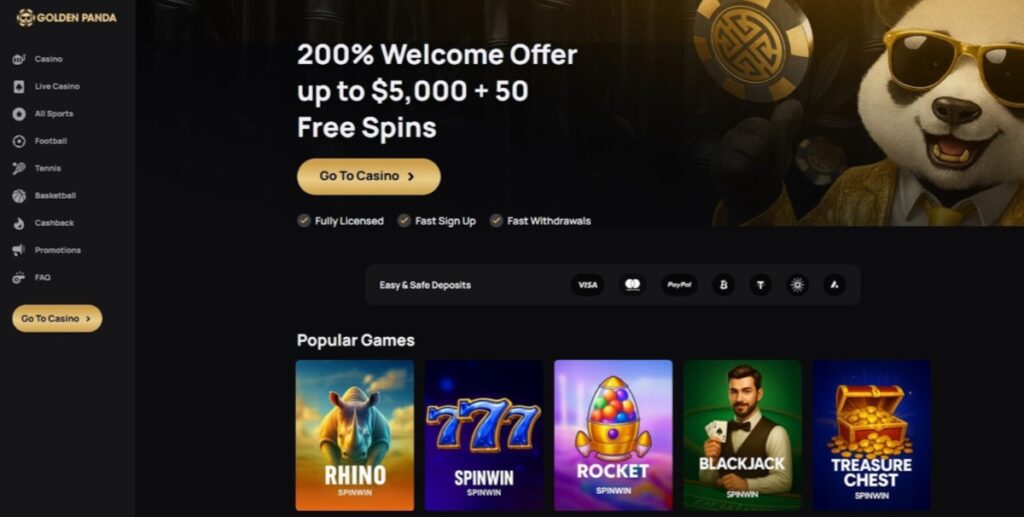This screenshot has width=1024, height=517.
Task: Click the Golden Panda logo
Action: 67,18
